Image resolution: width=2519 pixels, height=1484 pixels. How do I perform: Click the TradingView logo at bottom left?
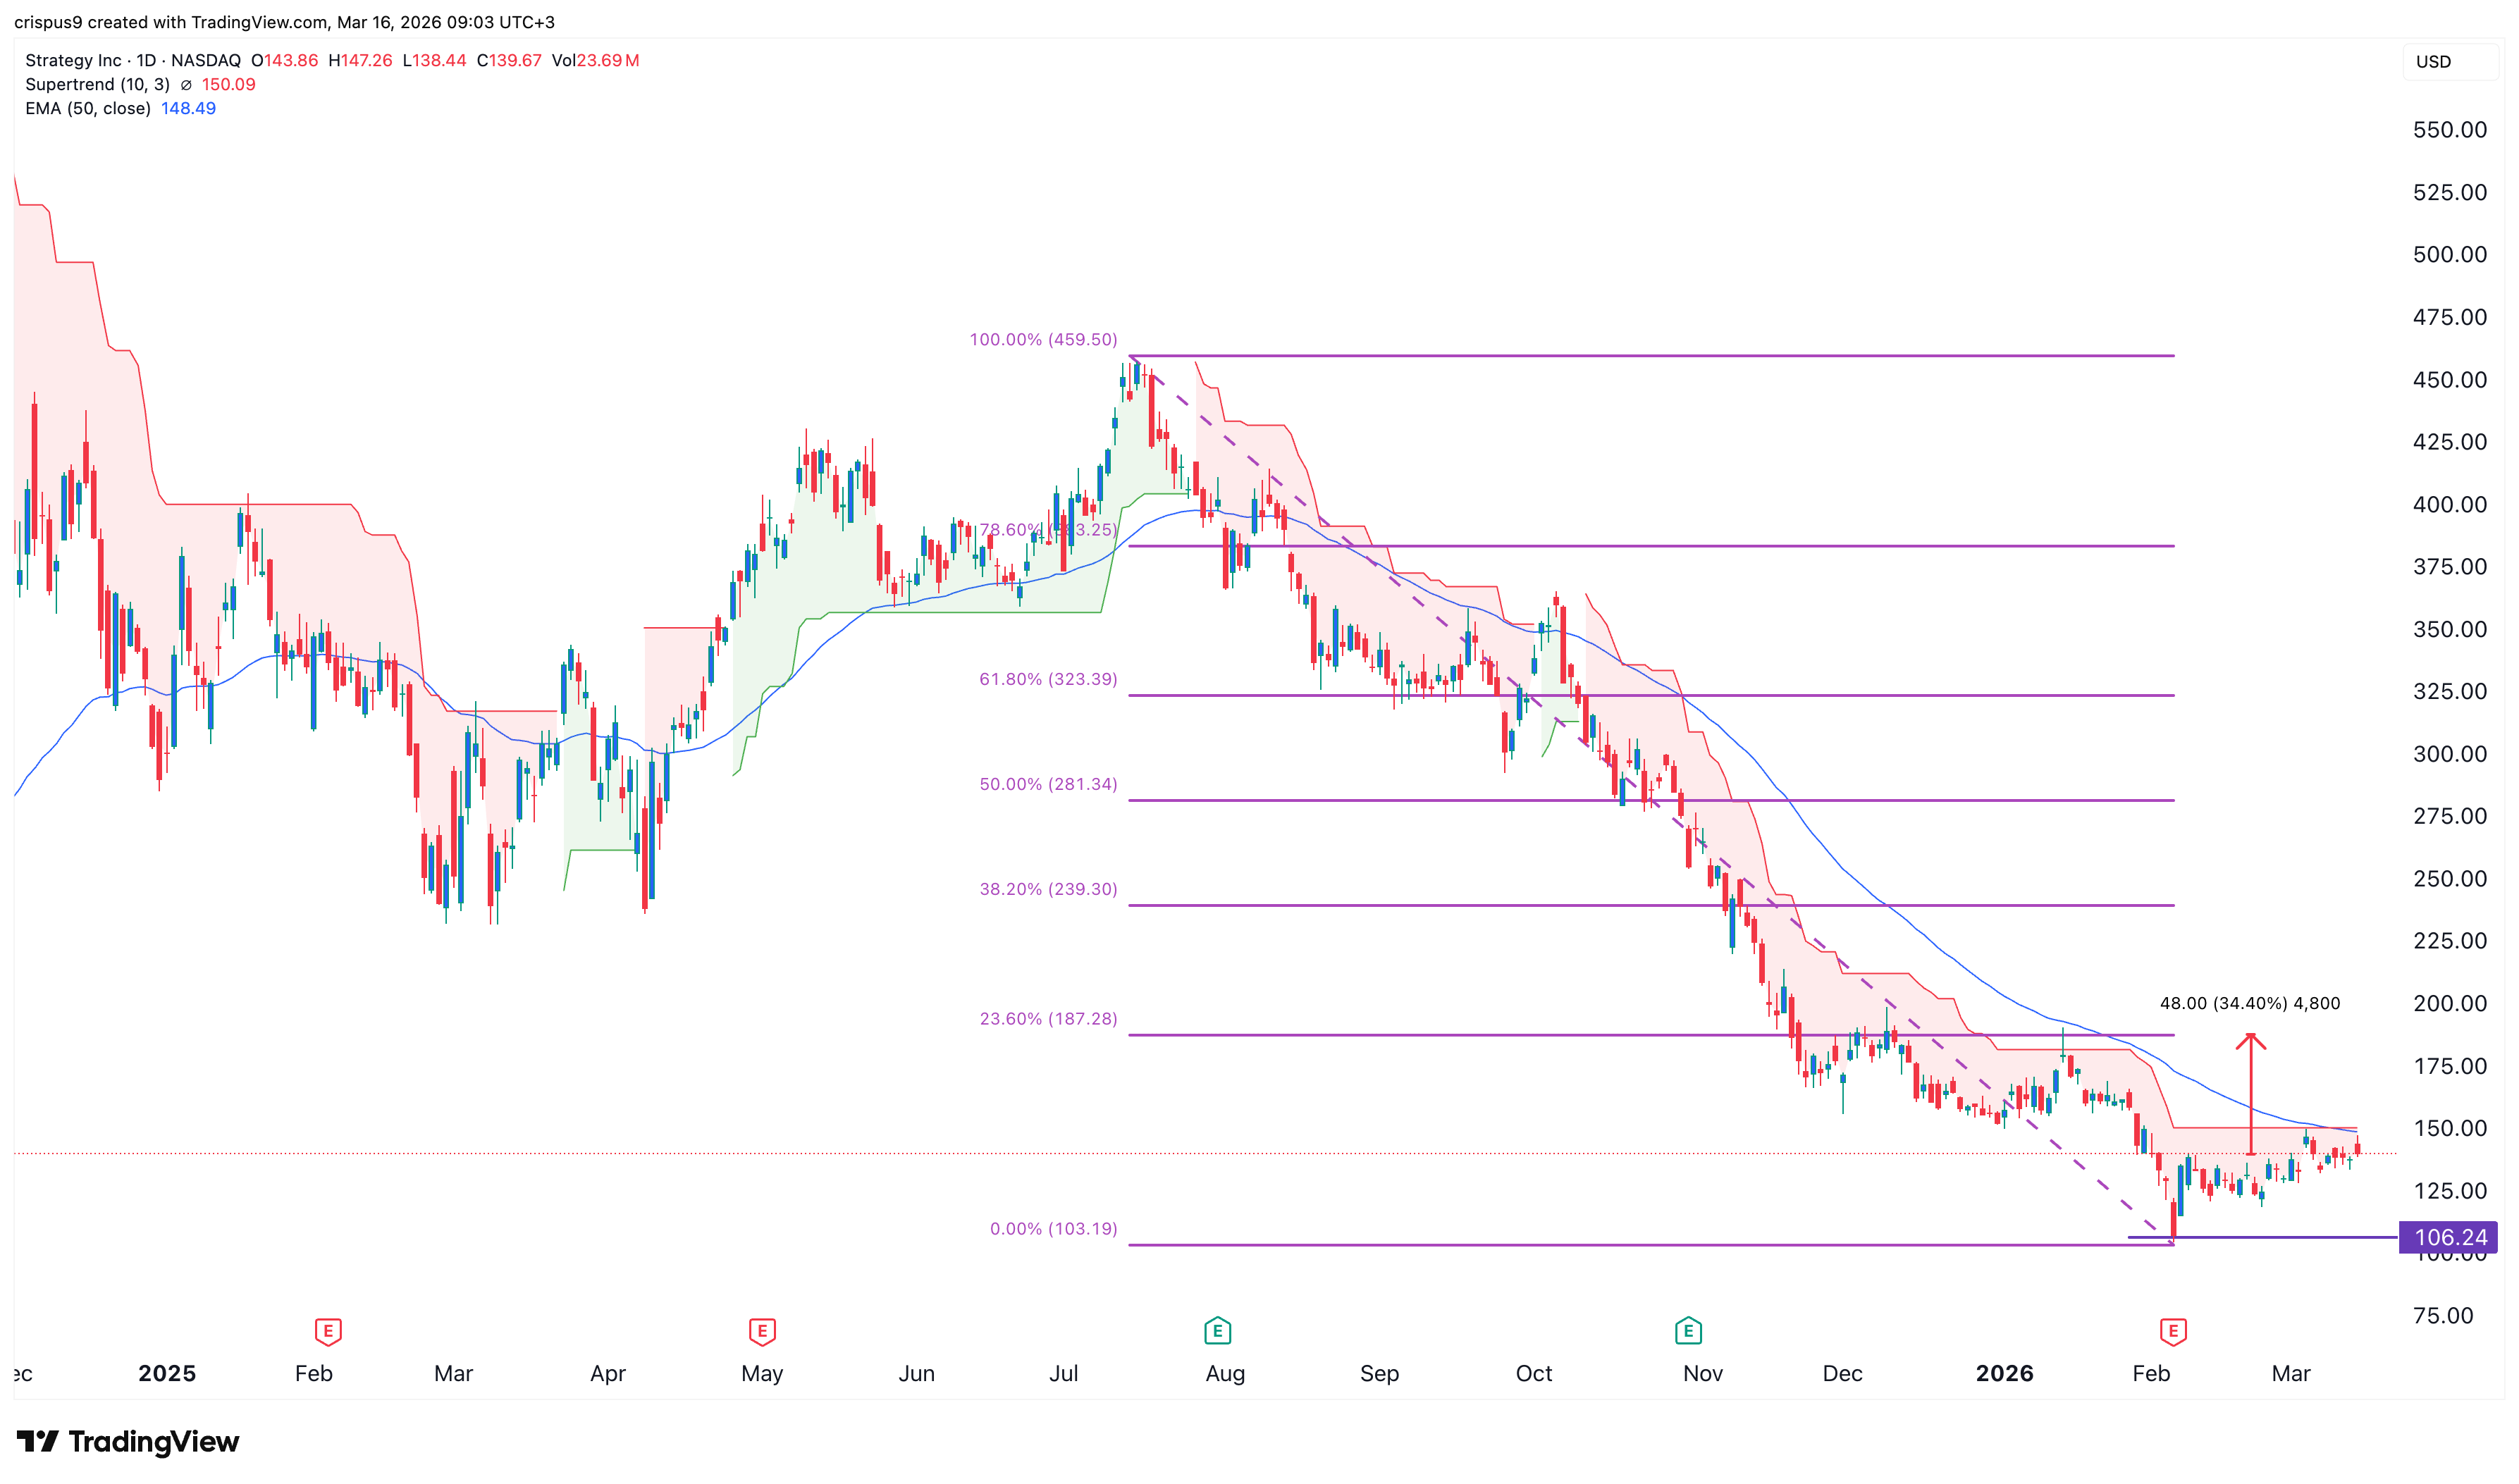(128, 1441)
